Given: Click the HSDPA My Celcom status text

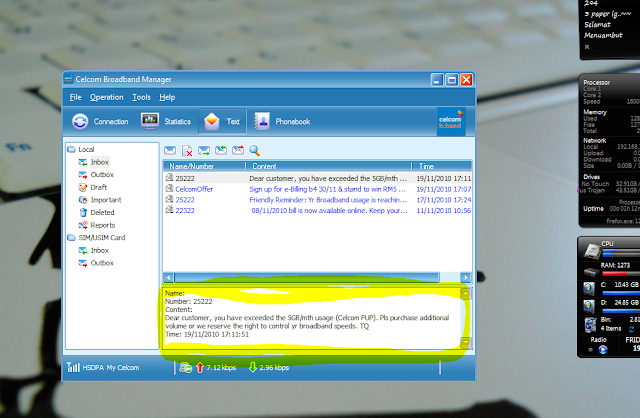Looking at the screenshot, I should coord(111,367).
